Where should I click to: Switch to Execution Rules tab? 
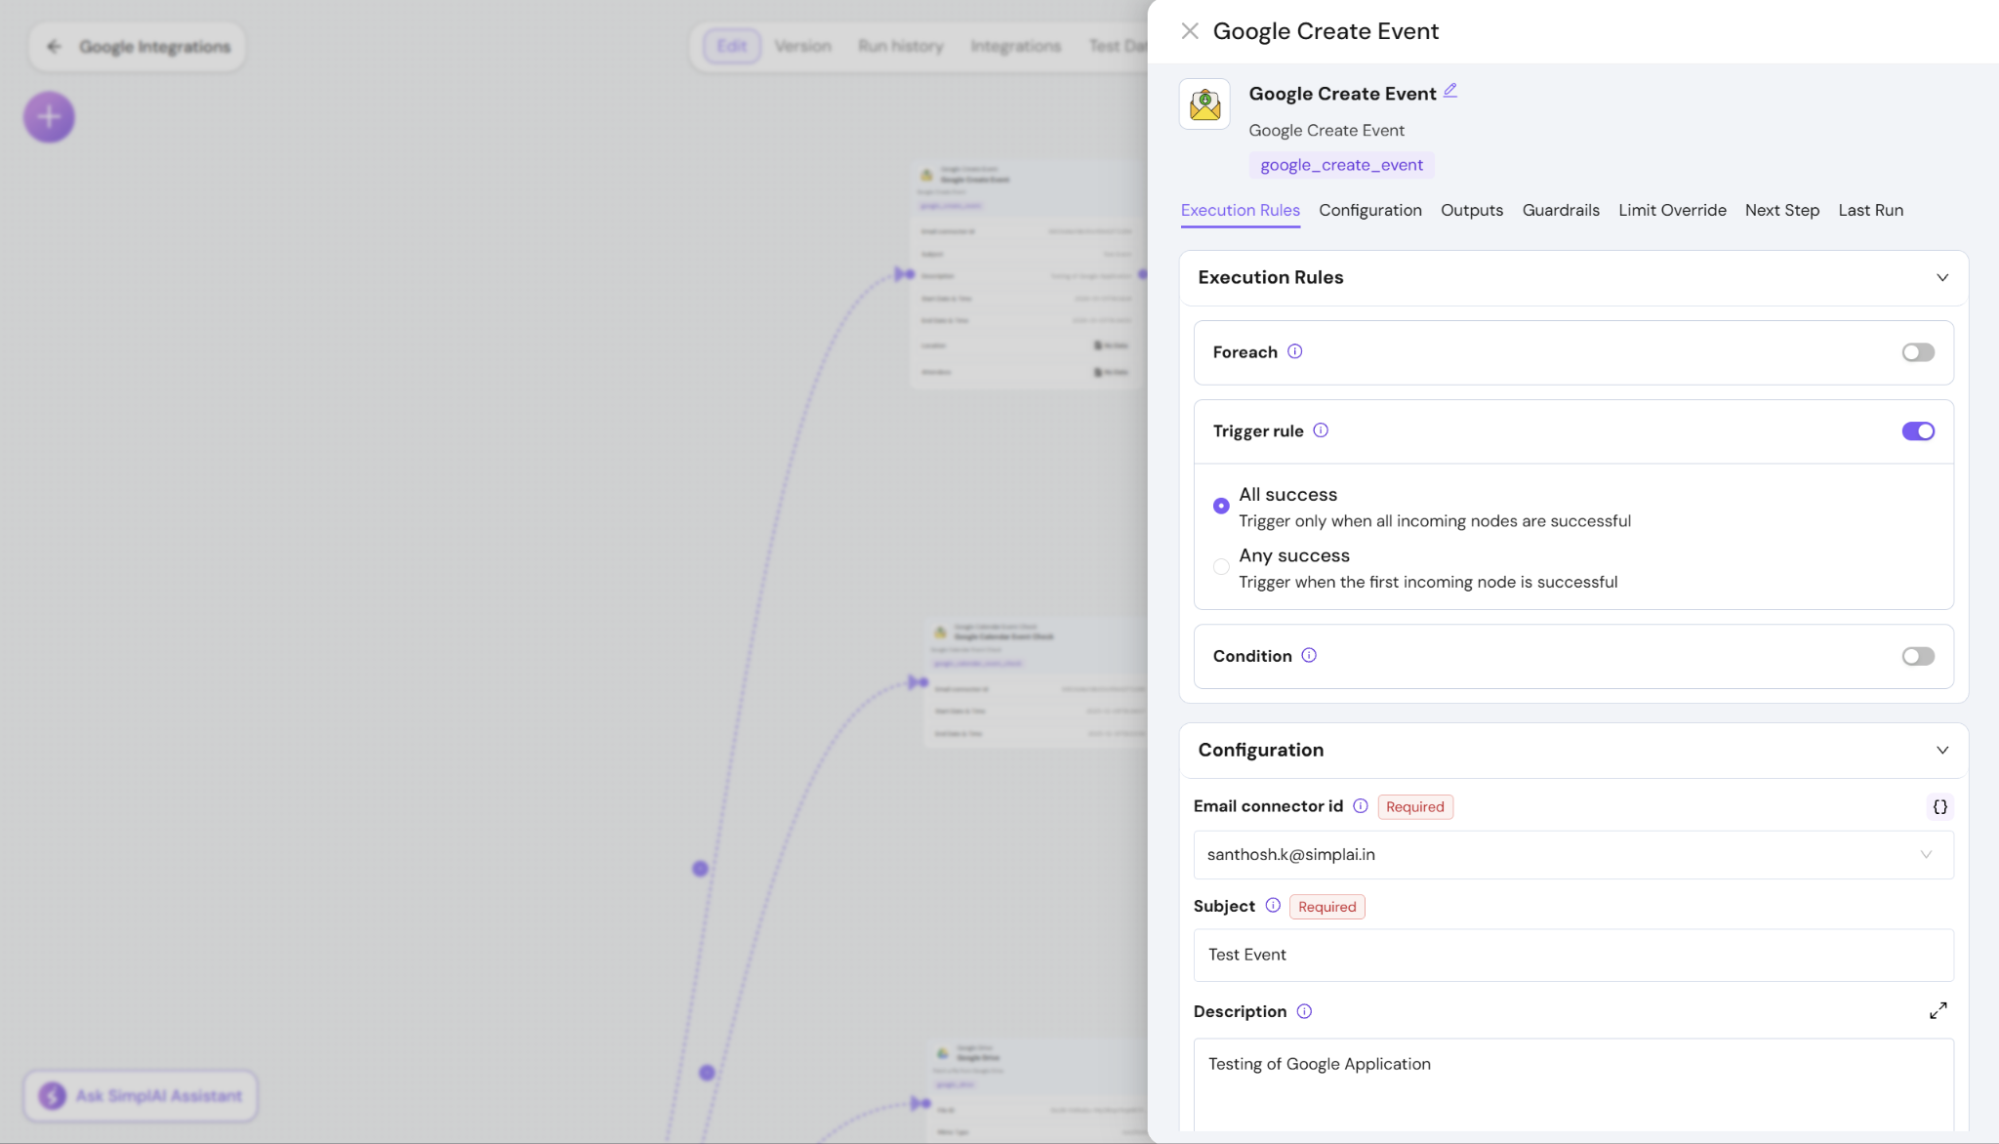(1240, 210)
